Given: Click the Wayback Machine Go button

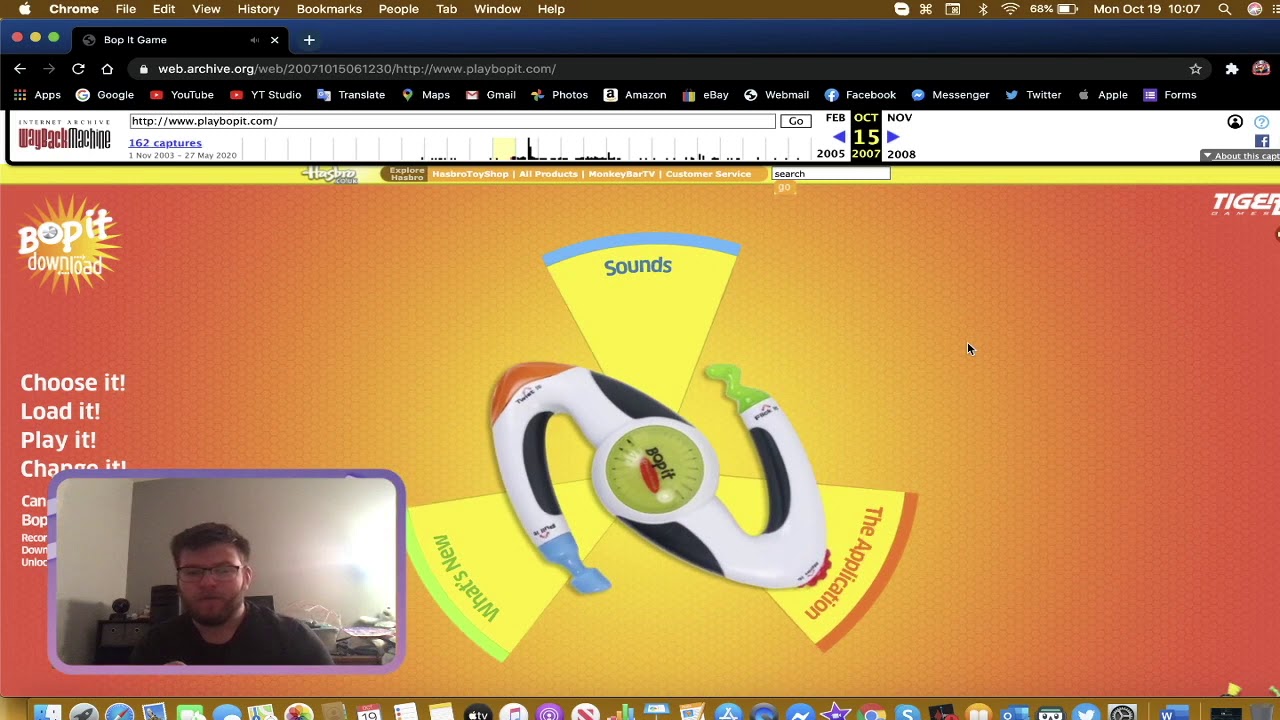Looking at the screenshot, I should pos(796,121).
